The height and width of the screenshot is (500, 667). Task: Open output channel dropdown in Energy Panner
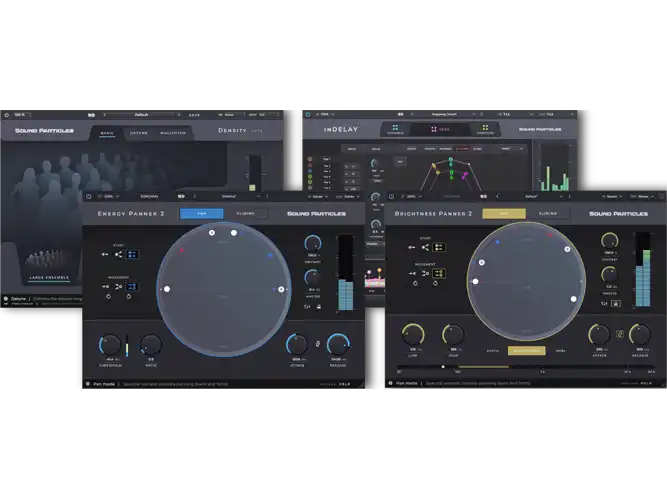pos(348,197)
